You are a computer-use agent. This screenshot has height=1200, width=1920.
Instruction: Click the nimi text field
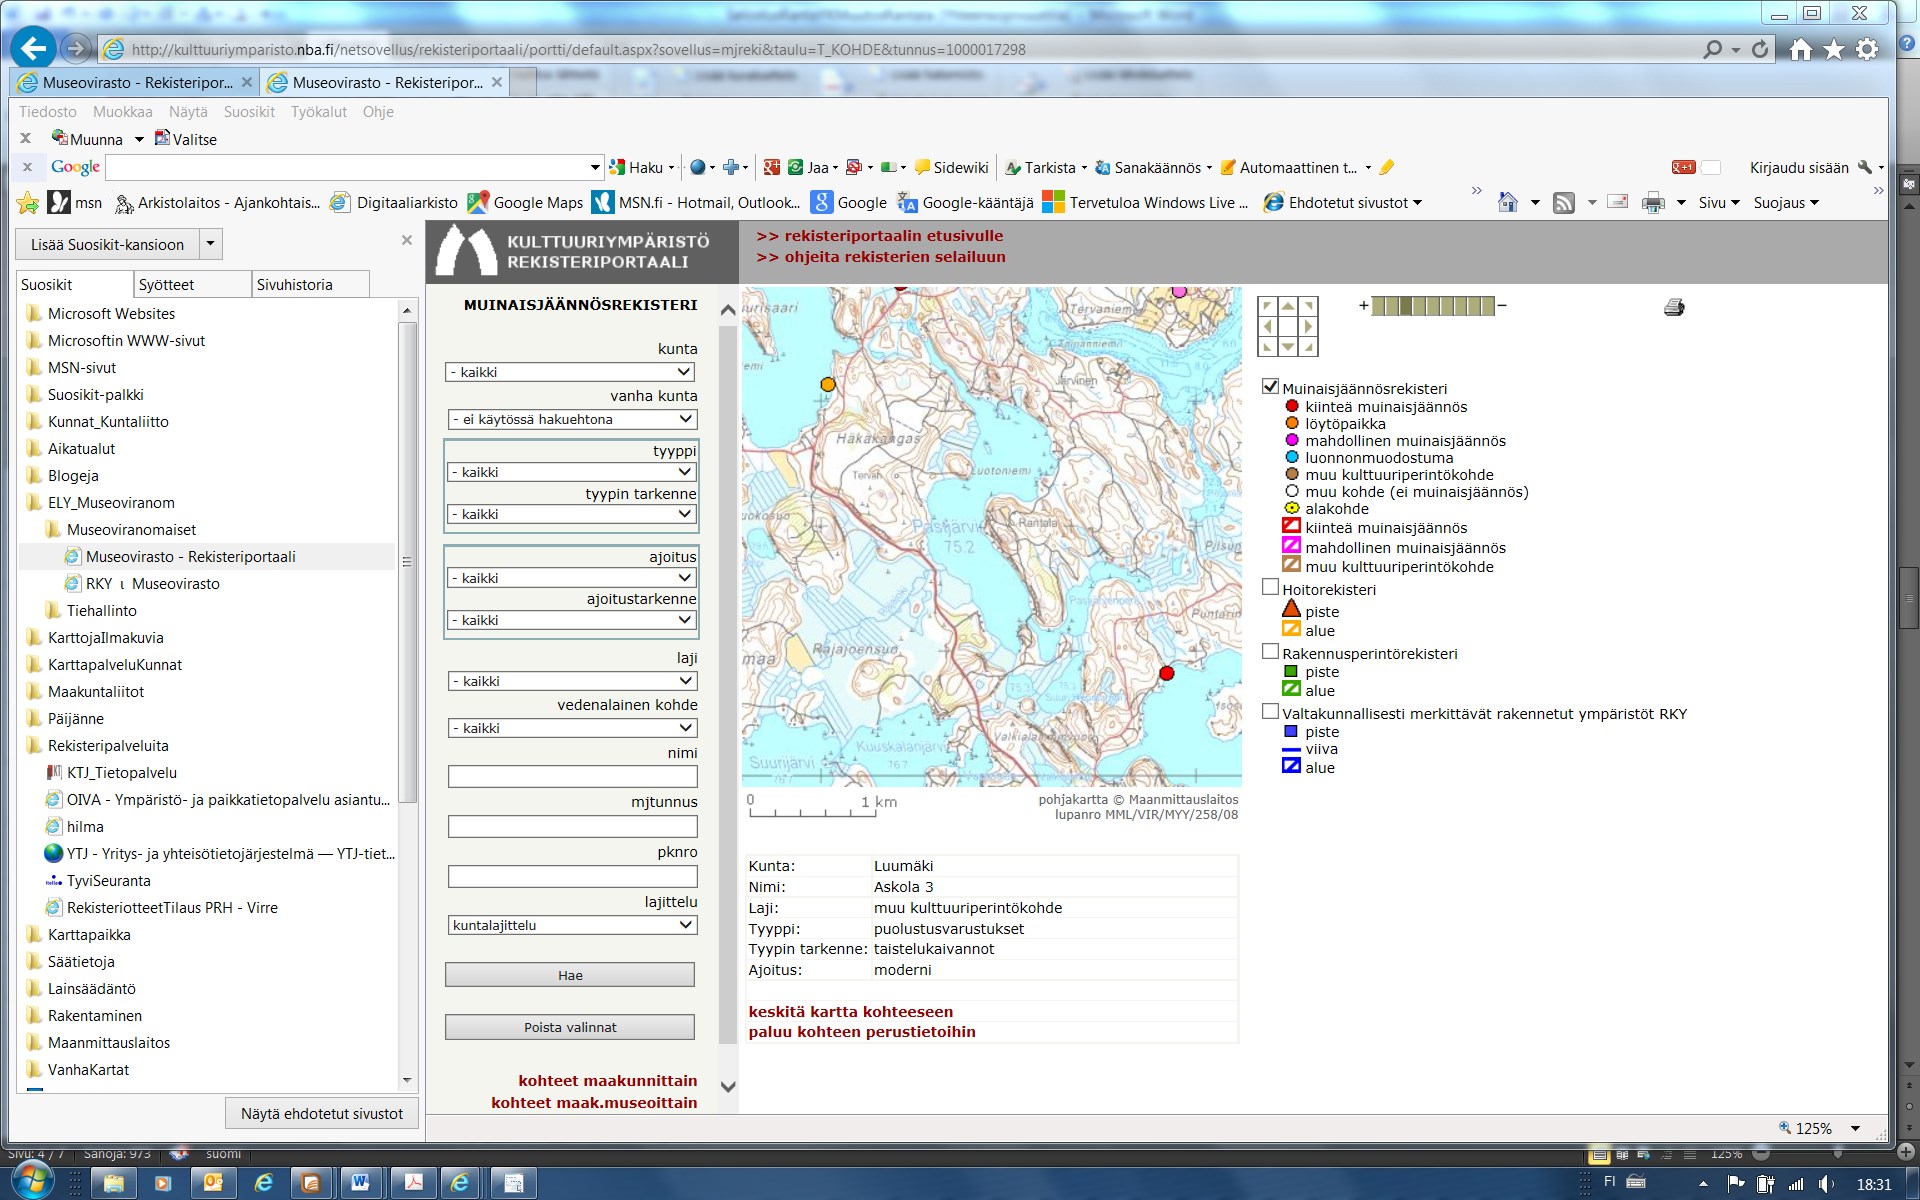pos(572,776)
